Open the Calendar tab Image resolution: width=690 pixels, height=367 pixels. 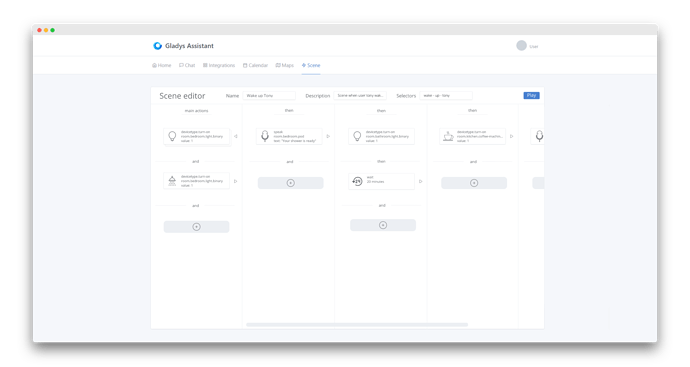pyautogui.click(x=255, y=65)
